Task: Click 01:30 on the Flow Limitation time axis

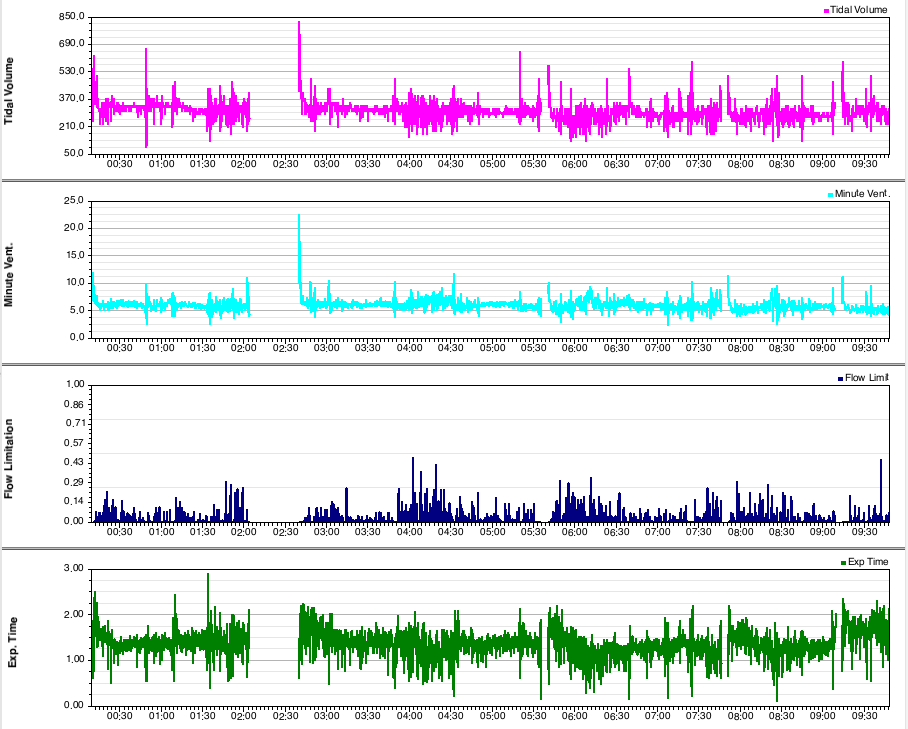Action: (202, 532)
